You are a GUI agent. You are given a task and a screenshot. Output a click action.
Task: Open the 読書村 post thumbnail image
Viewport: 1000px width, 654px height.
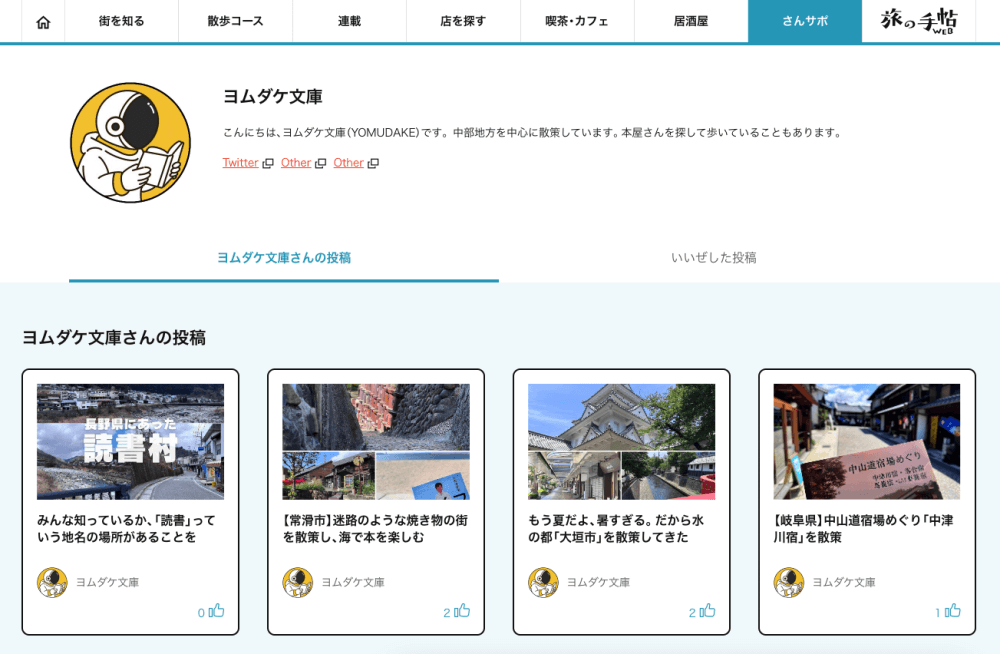pyautogui.click(x=130, y=441)
